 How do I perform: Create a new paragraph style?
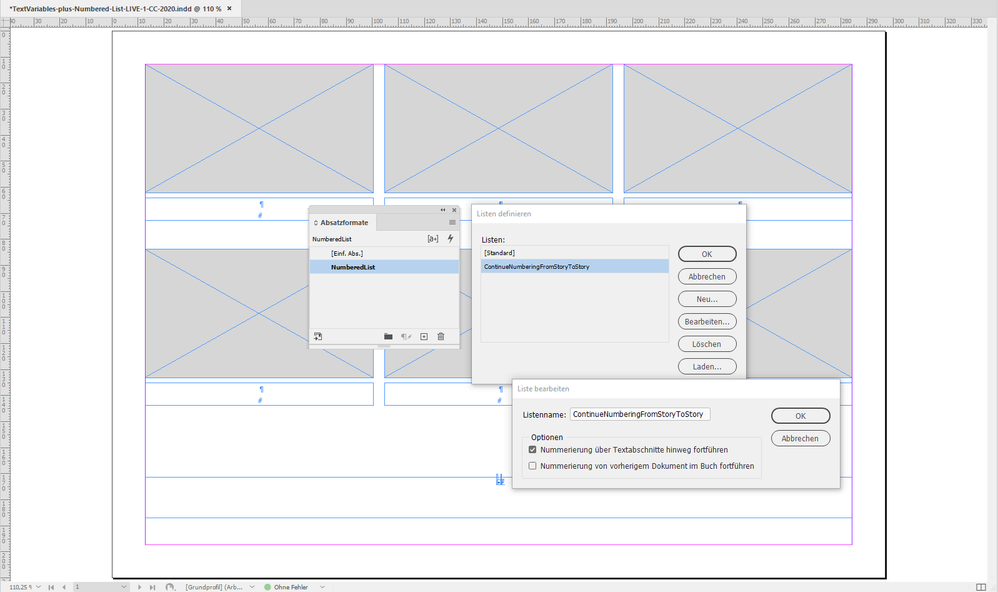click(424, 336)
